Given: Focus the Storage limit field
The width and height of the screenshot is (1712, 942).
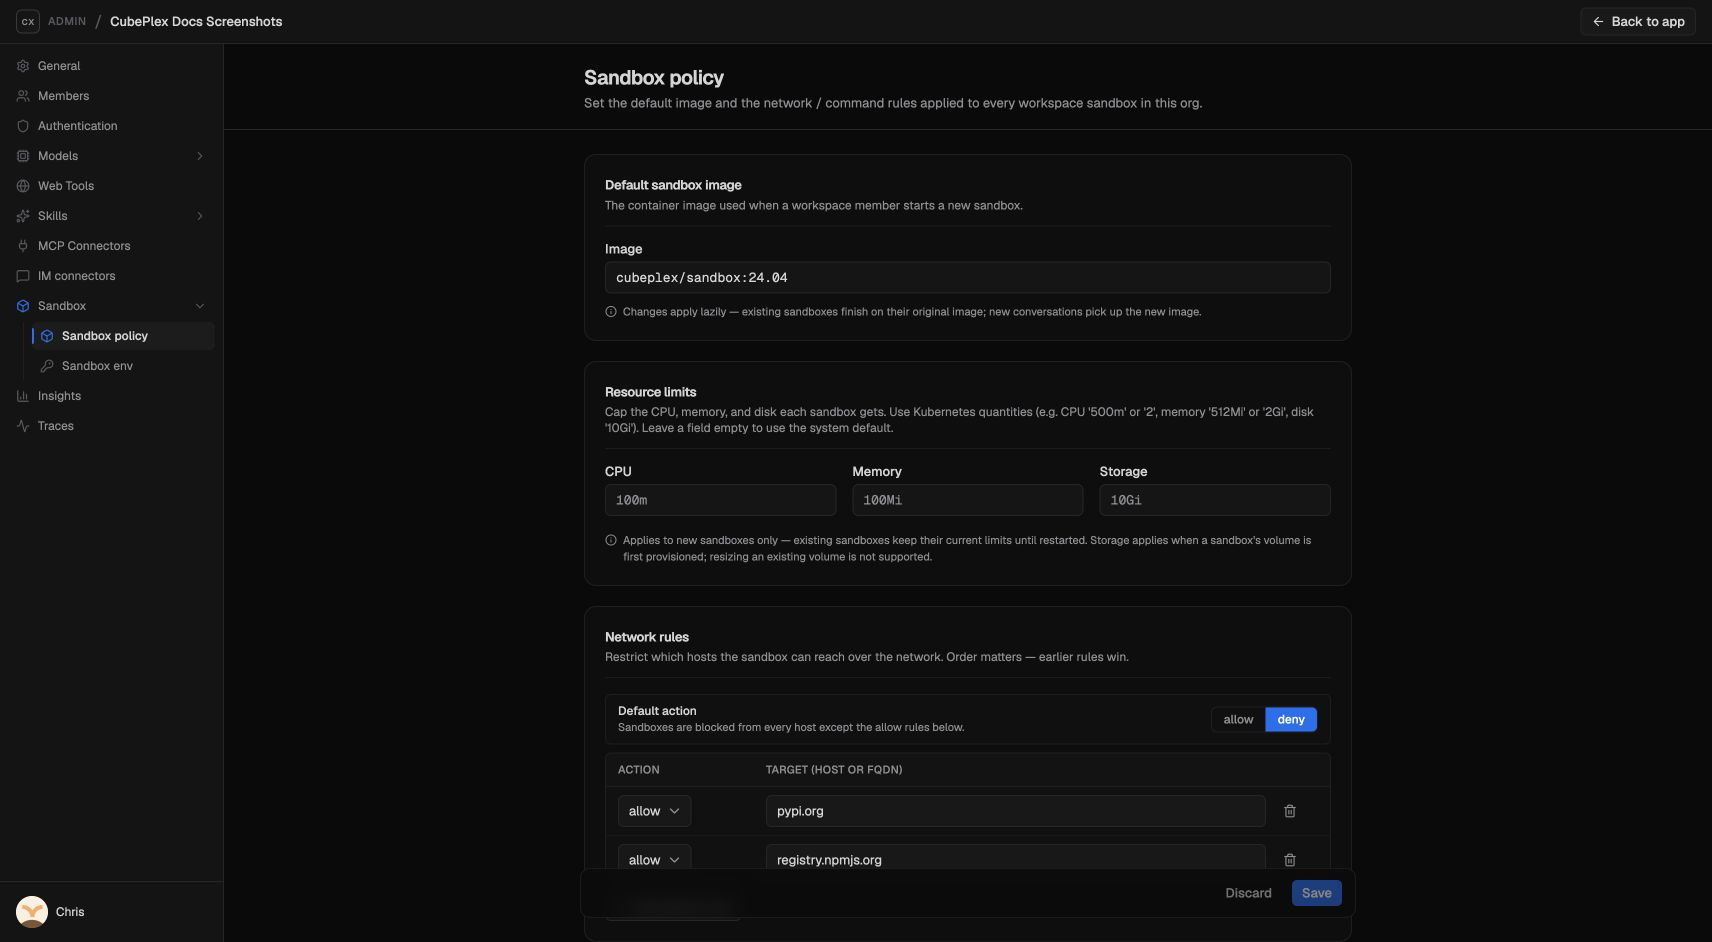Looking at the screenshot, I should pyautogui.click(x=1215, y=500).
